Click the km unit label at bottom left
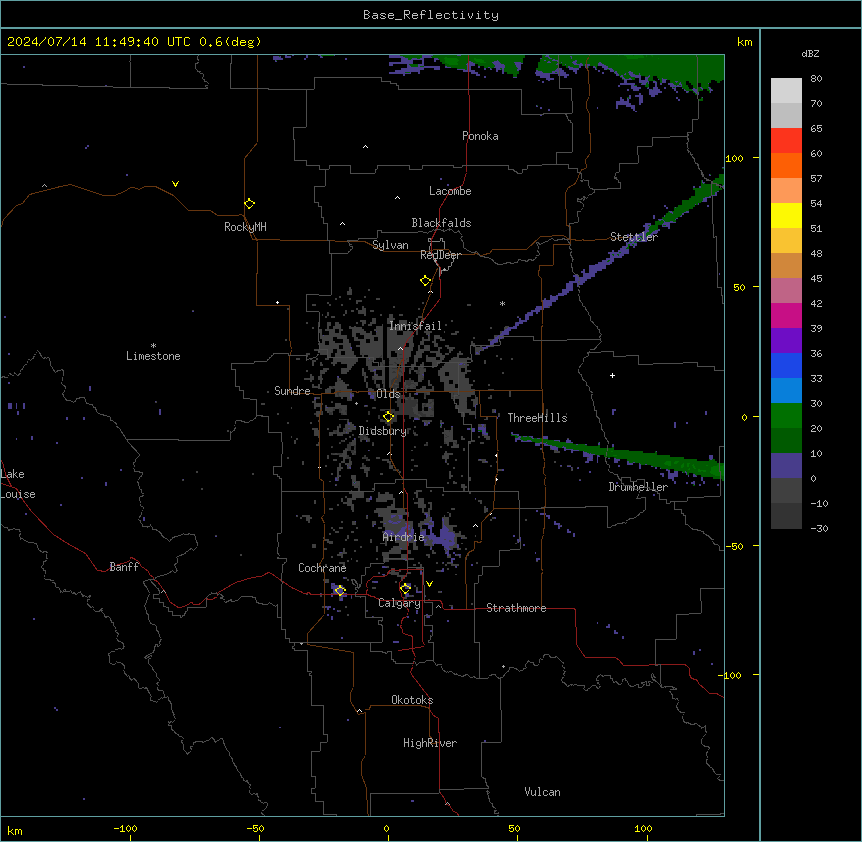 tap(15, 830)
